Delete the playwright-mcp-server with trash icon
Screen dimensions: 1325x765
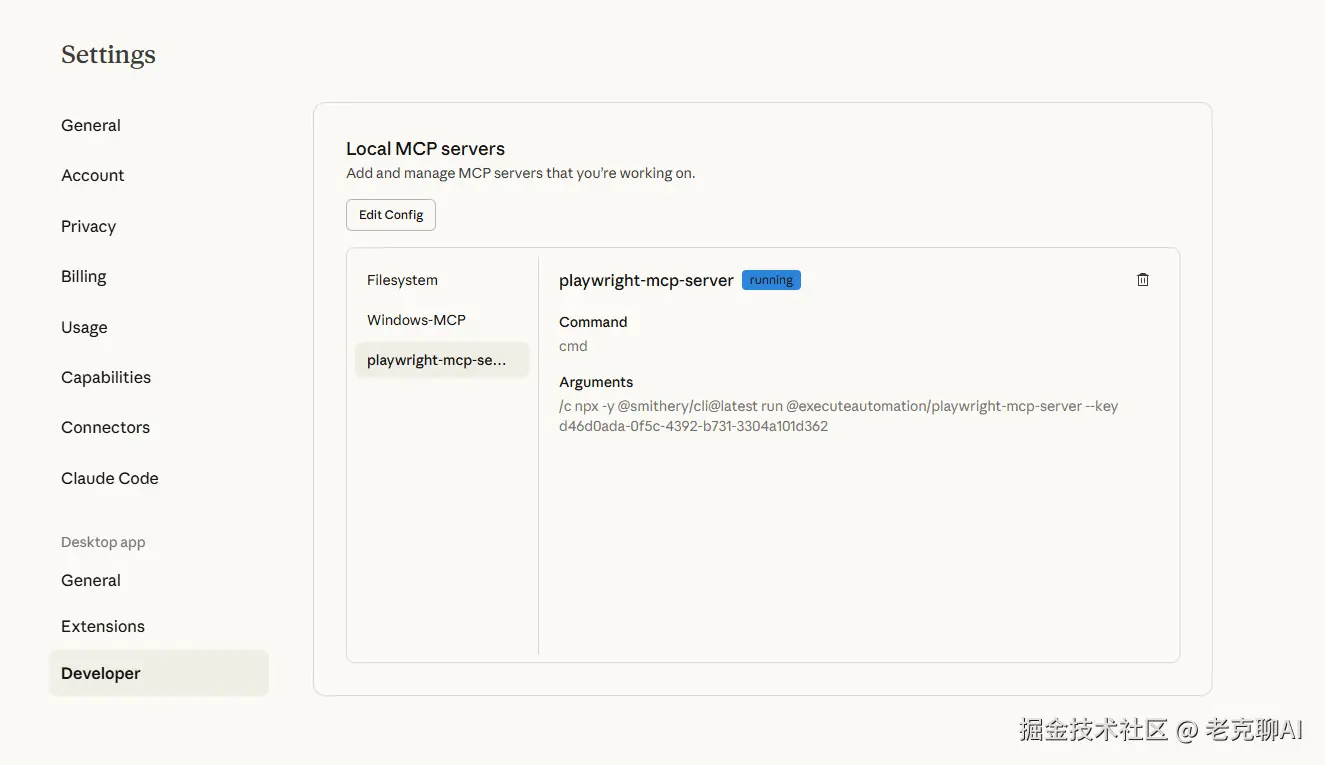pos(1143,280)
